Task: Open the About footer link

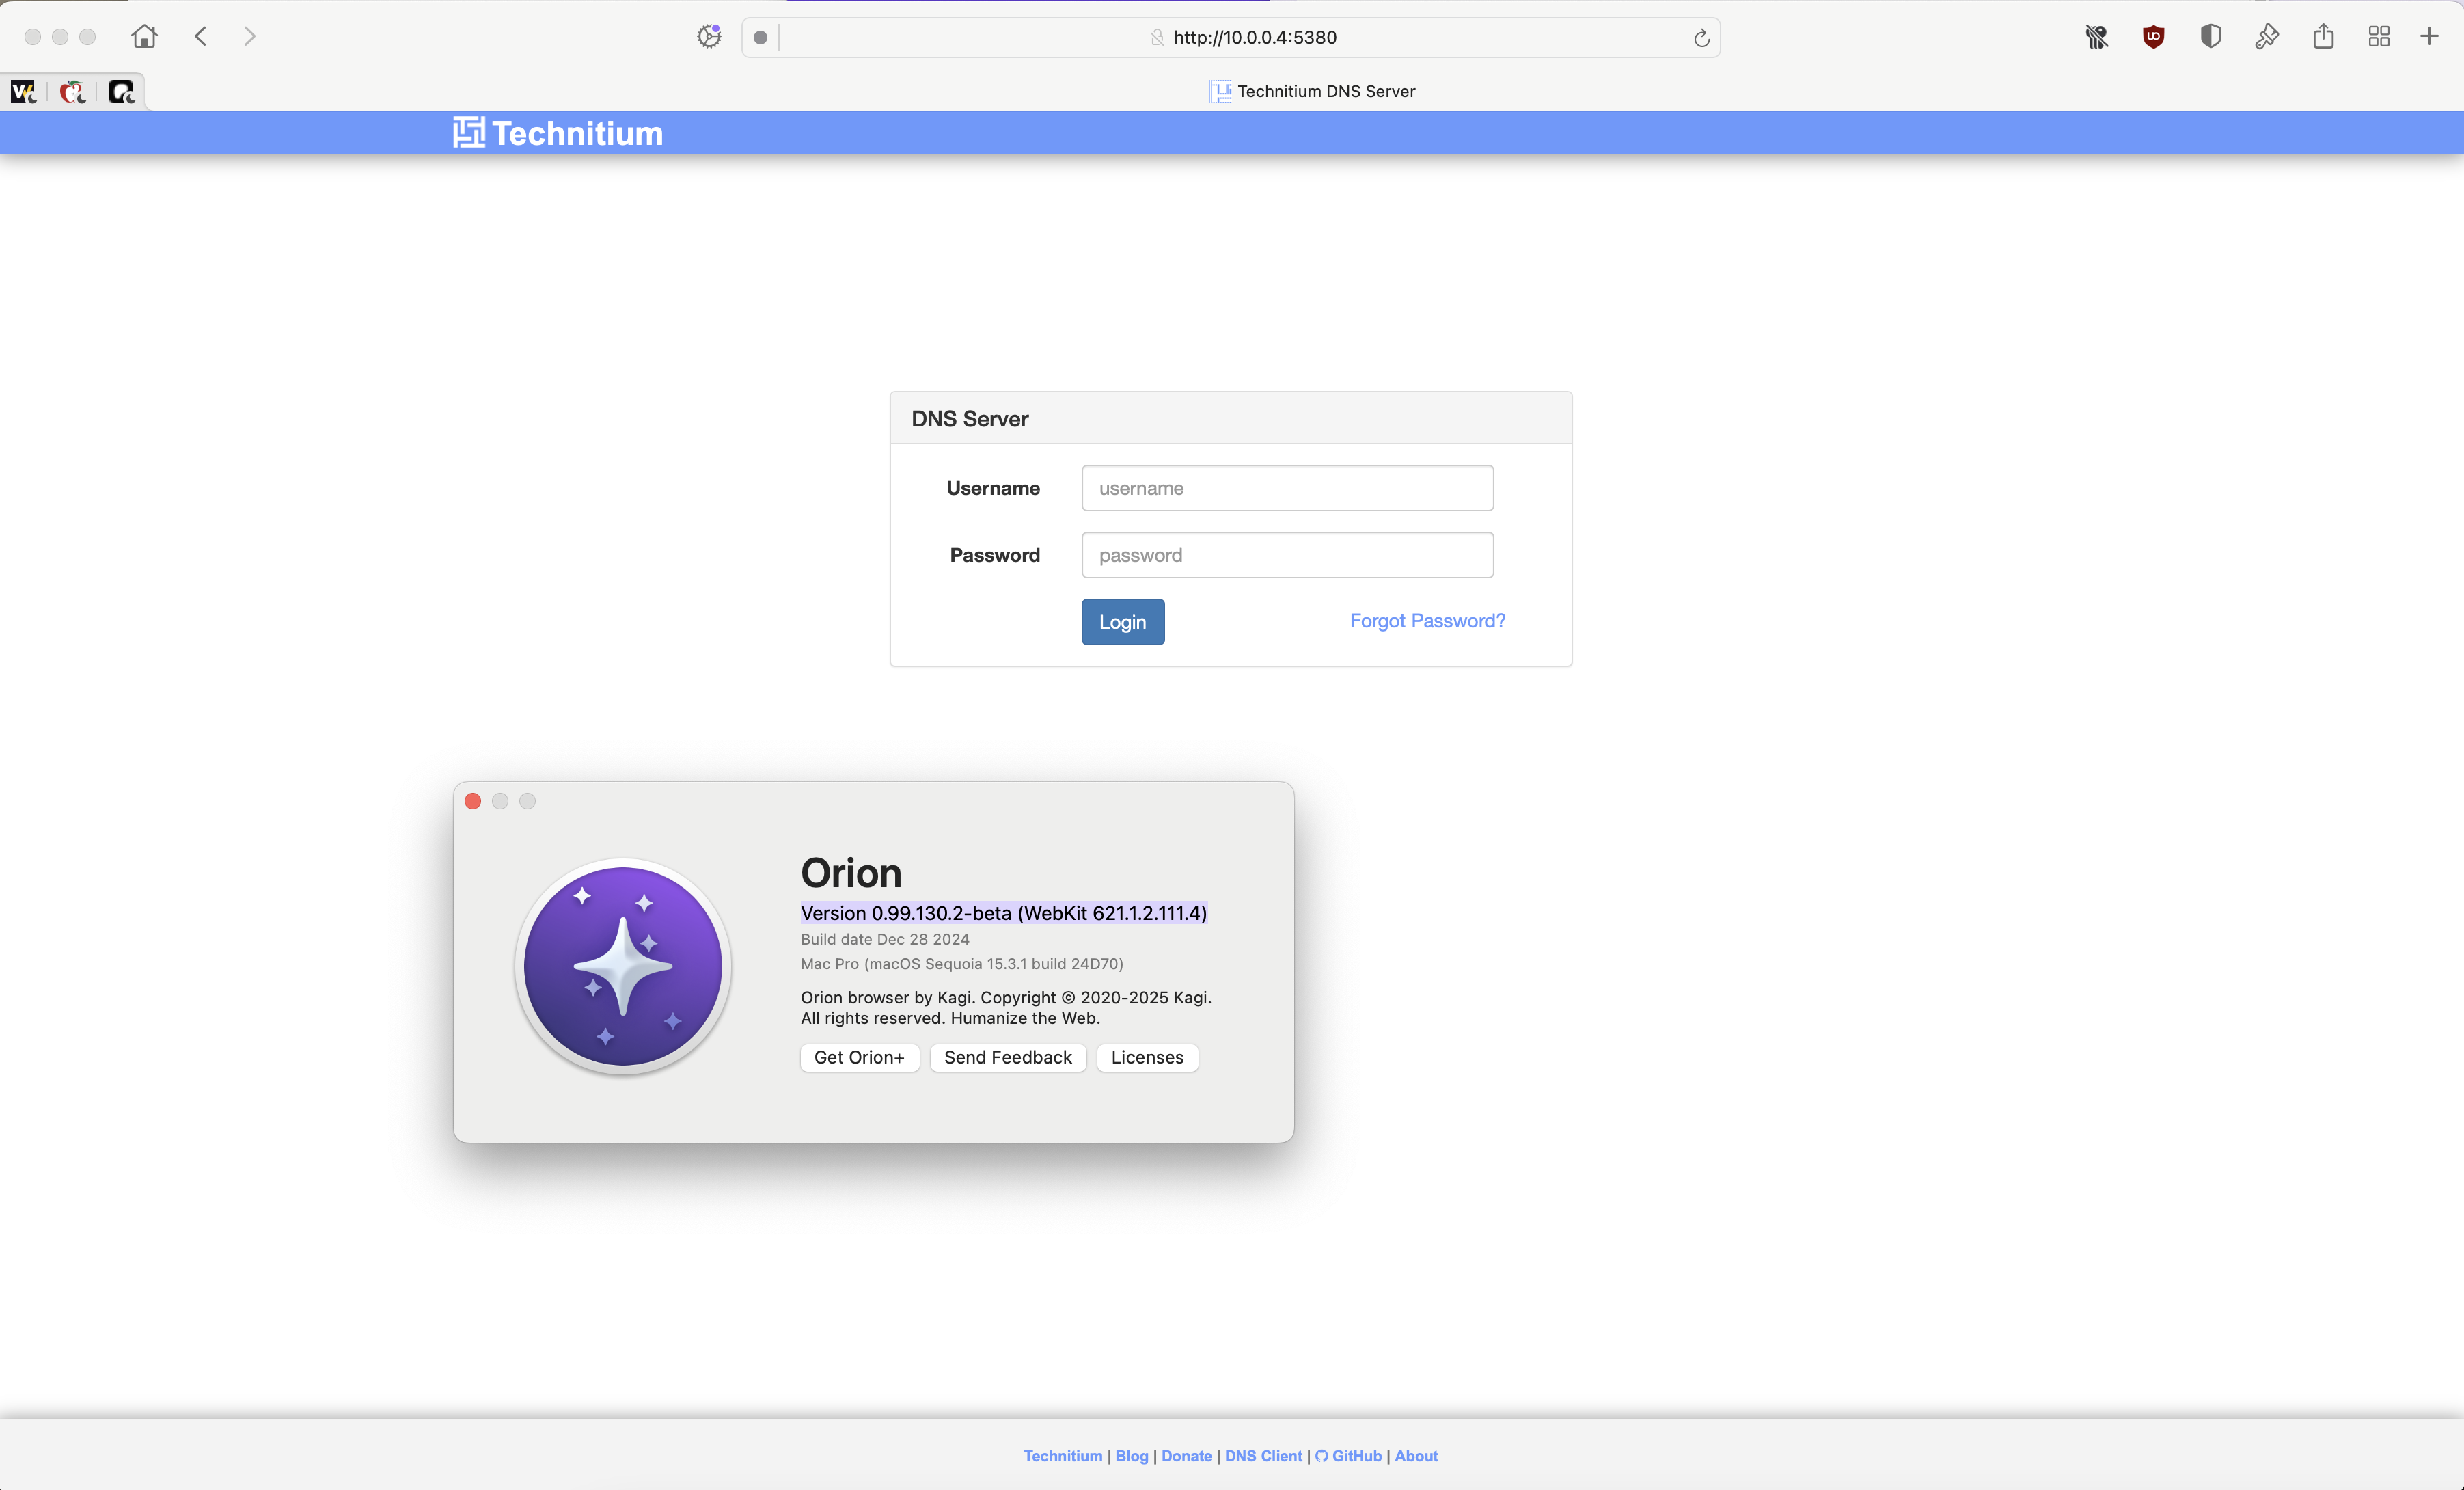Action: [x=1416, y=1456]
